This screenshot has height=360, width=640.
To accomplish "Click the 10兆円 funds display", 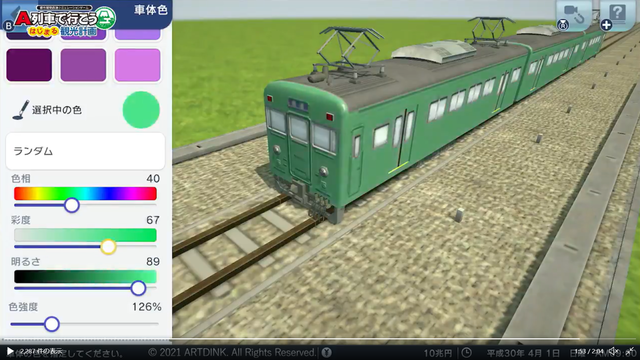I will point(438,353).
